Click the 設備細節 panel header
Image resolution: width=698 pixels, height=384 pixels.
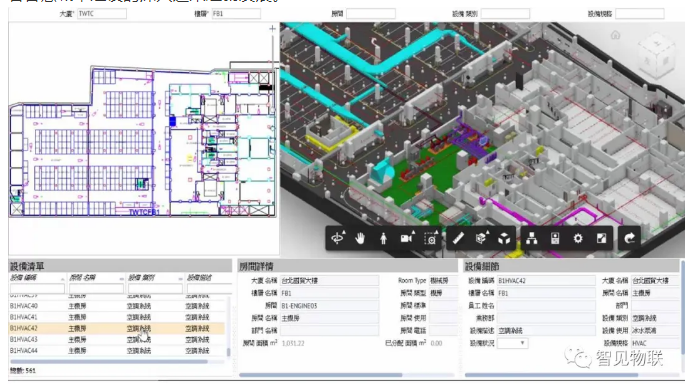pyautogui.click(x=572, y=266)
